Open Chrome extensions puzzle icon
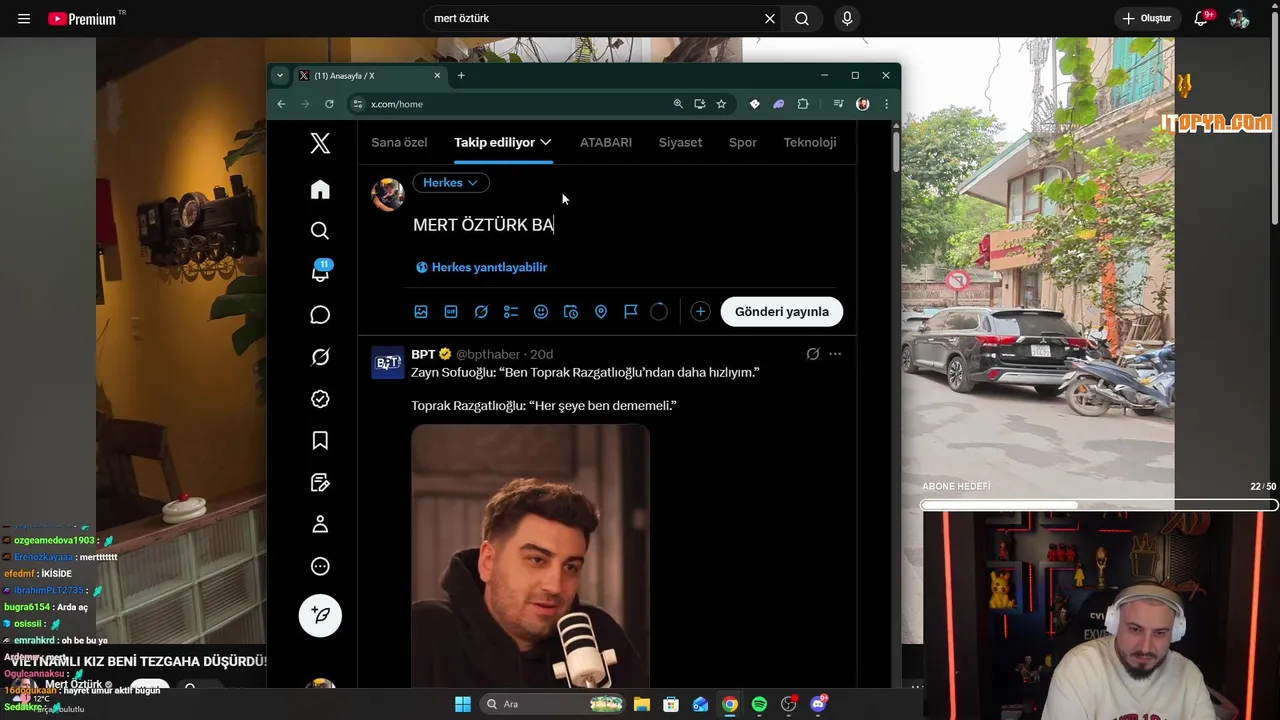 point(803,104)
